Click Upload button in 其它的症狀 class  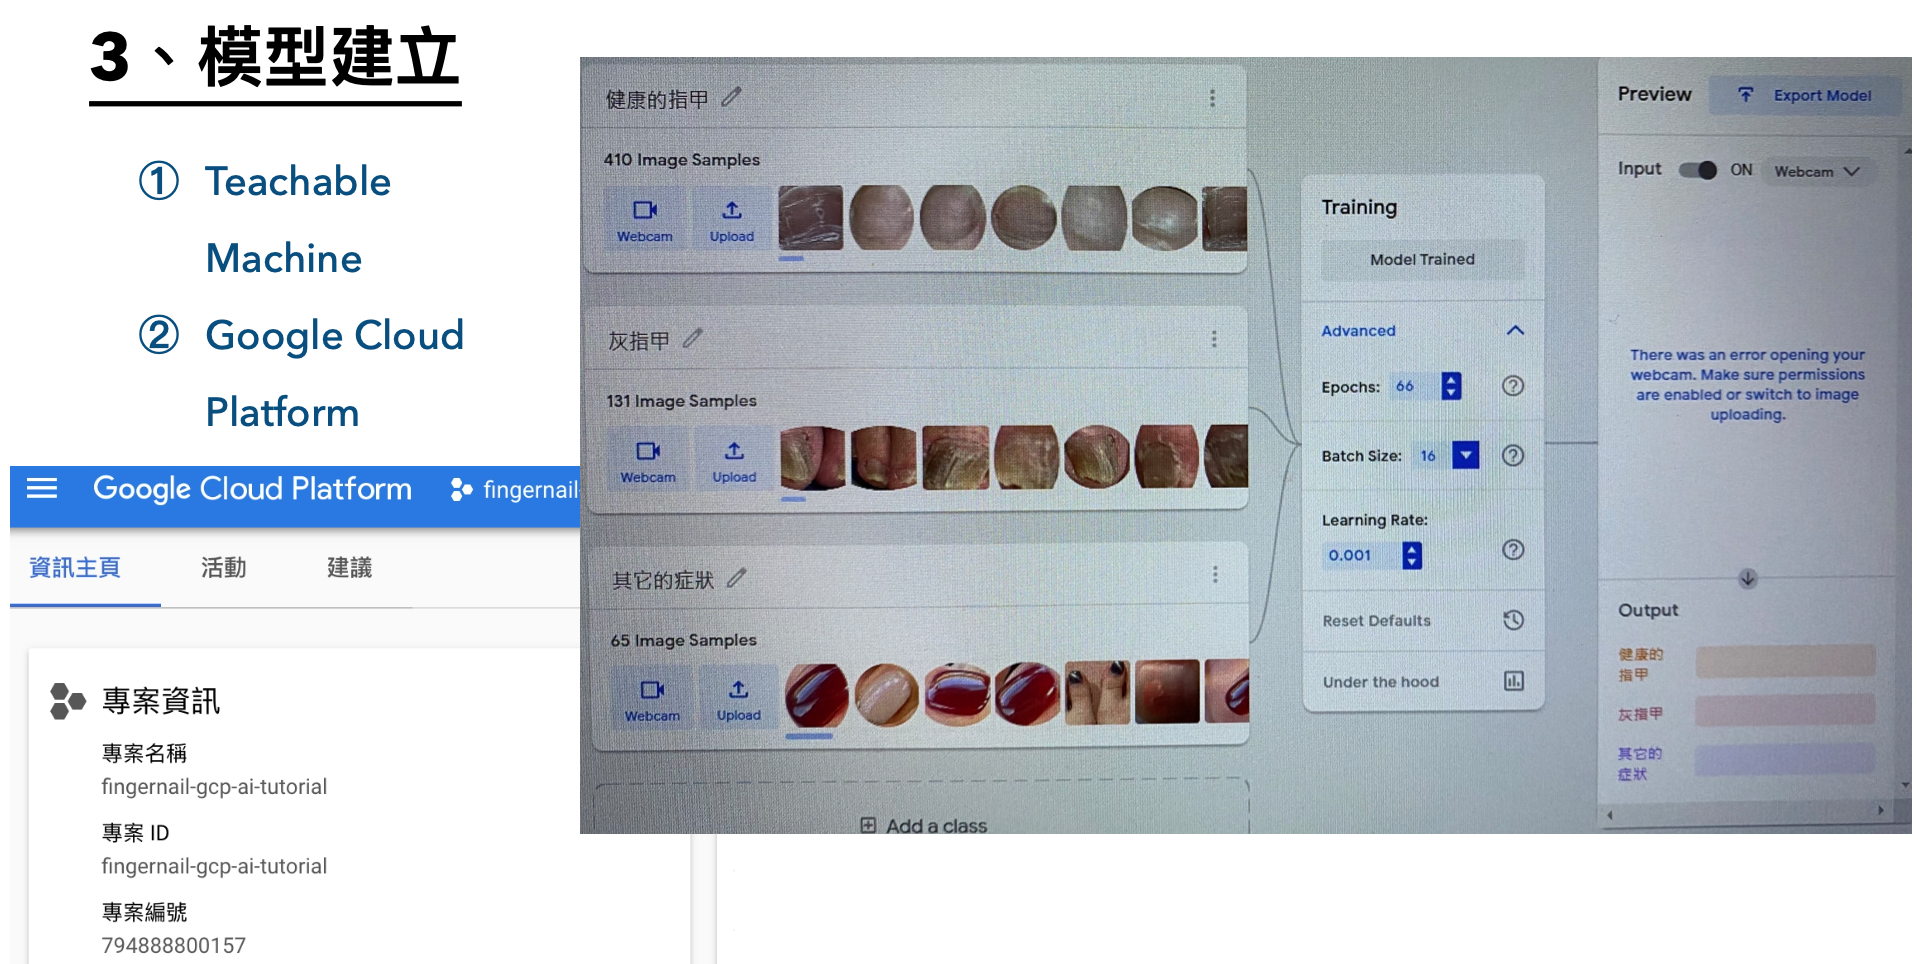739,699
